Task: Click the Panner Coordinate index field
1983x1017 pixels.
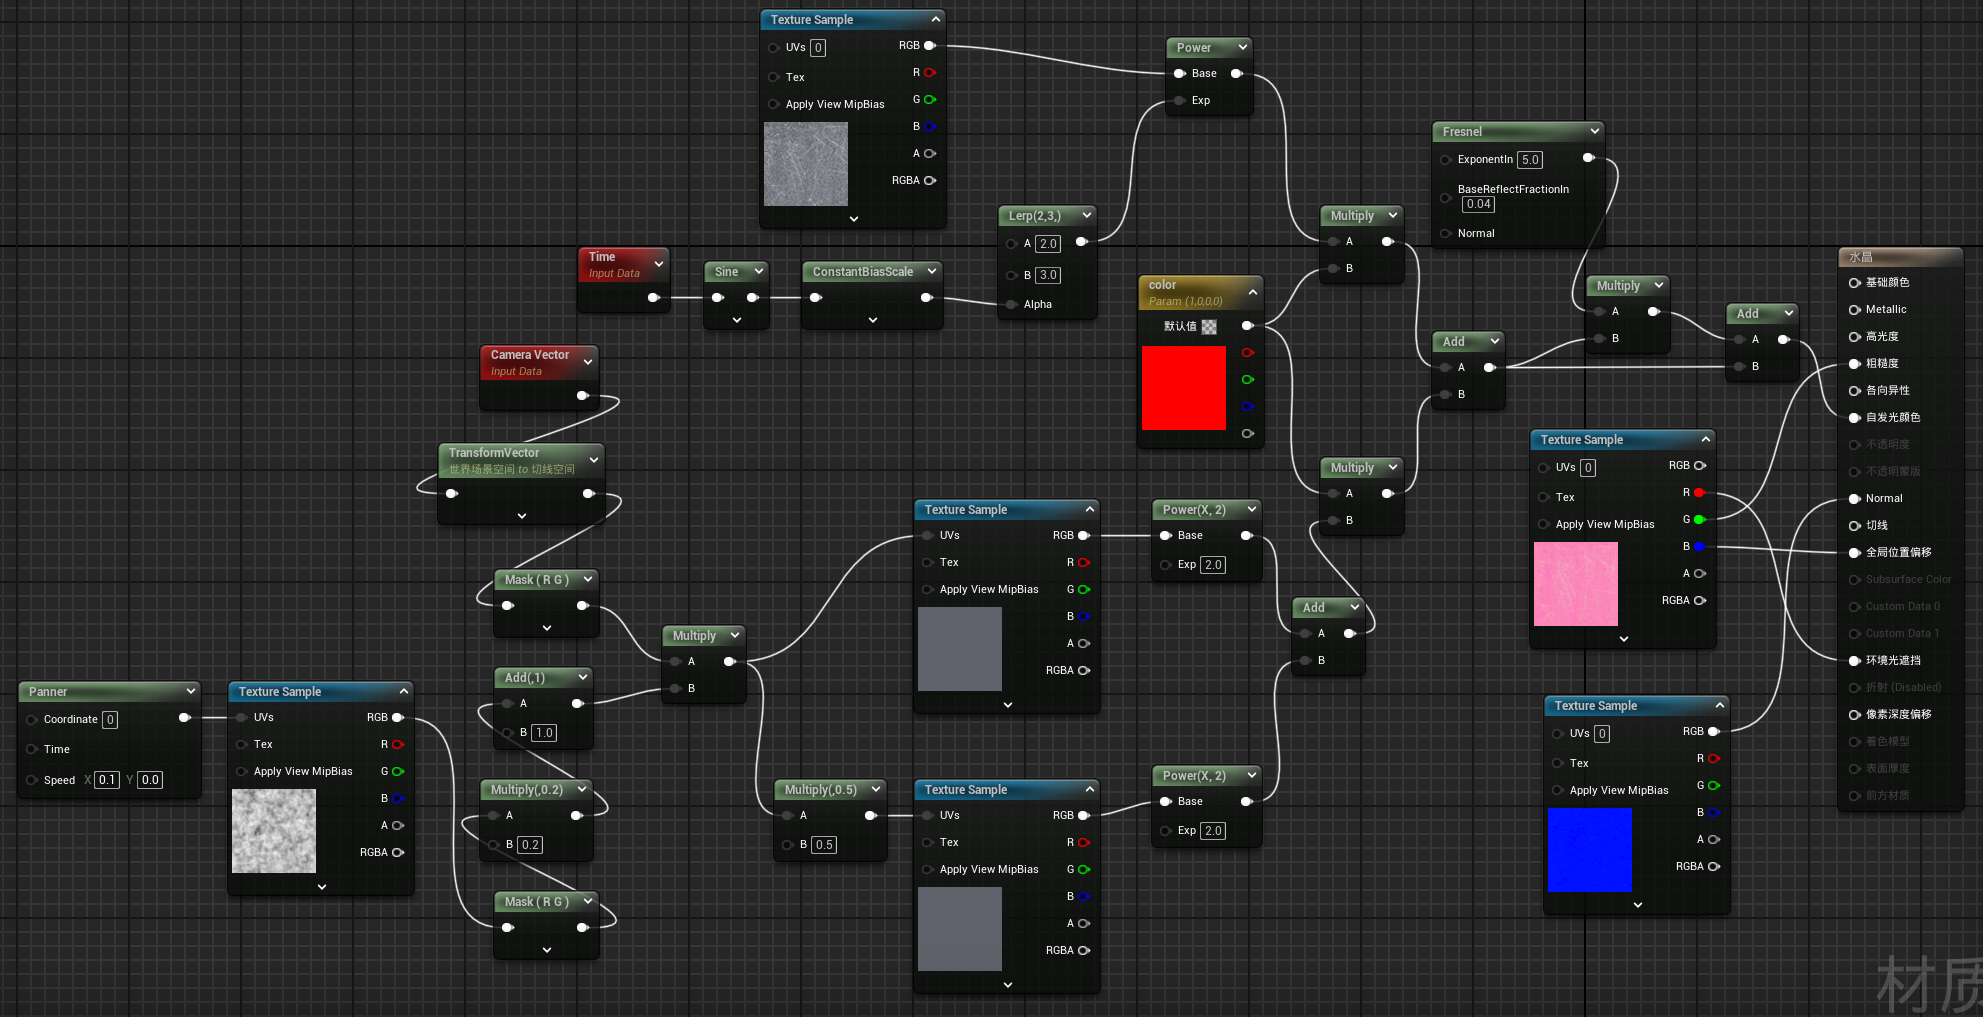Action: (110, 720)
